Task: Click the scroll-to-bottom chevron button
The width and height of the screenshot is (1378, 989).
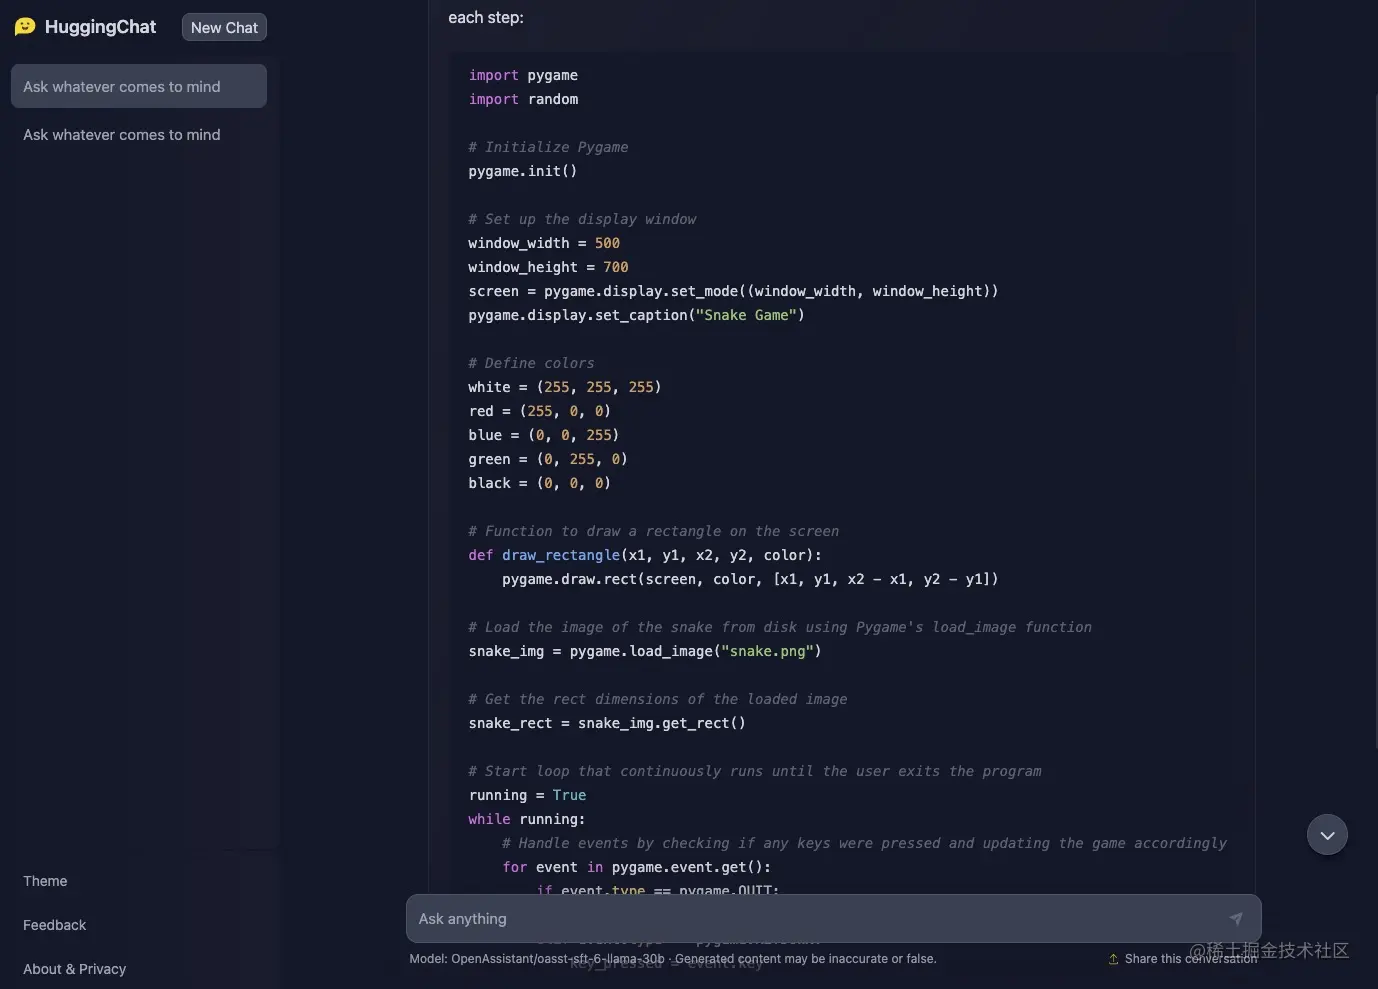Action: [x=1327, y=835]
